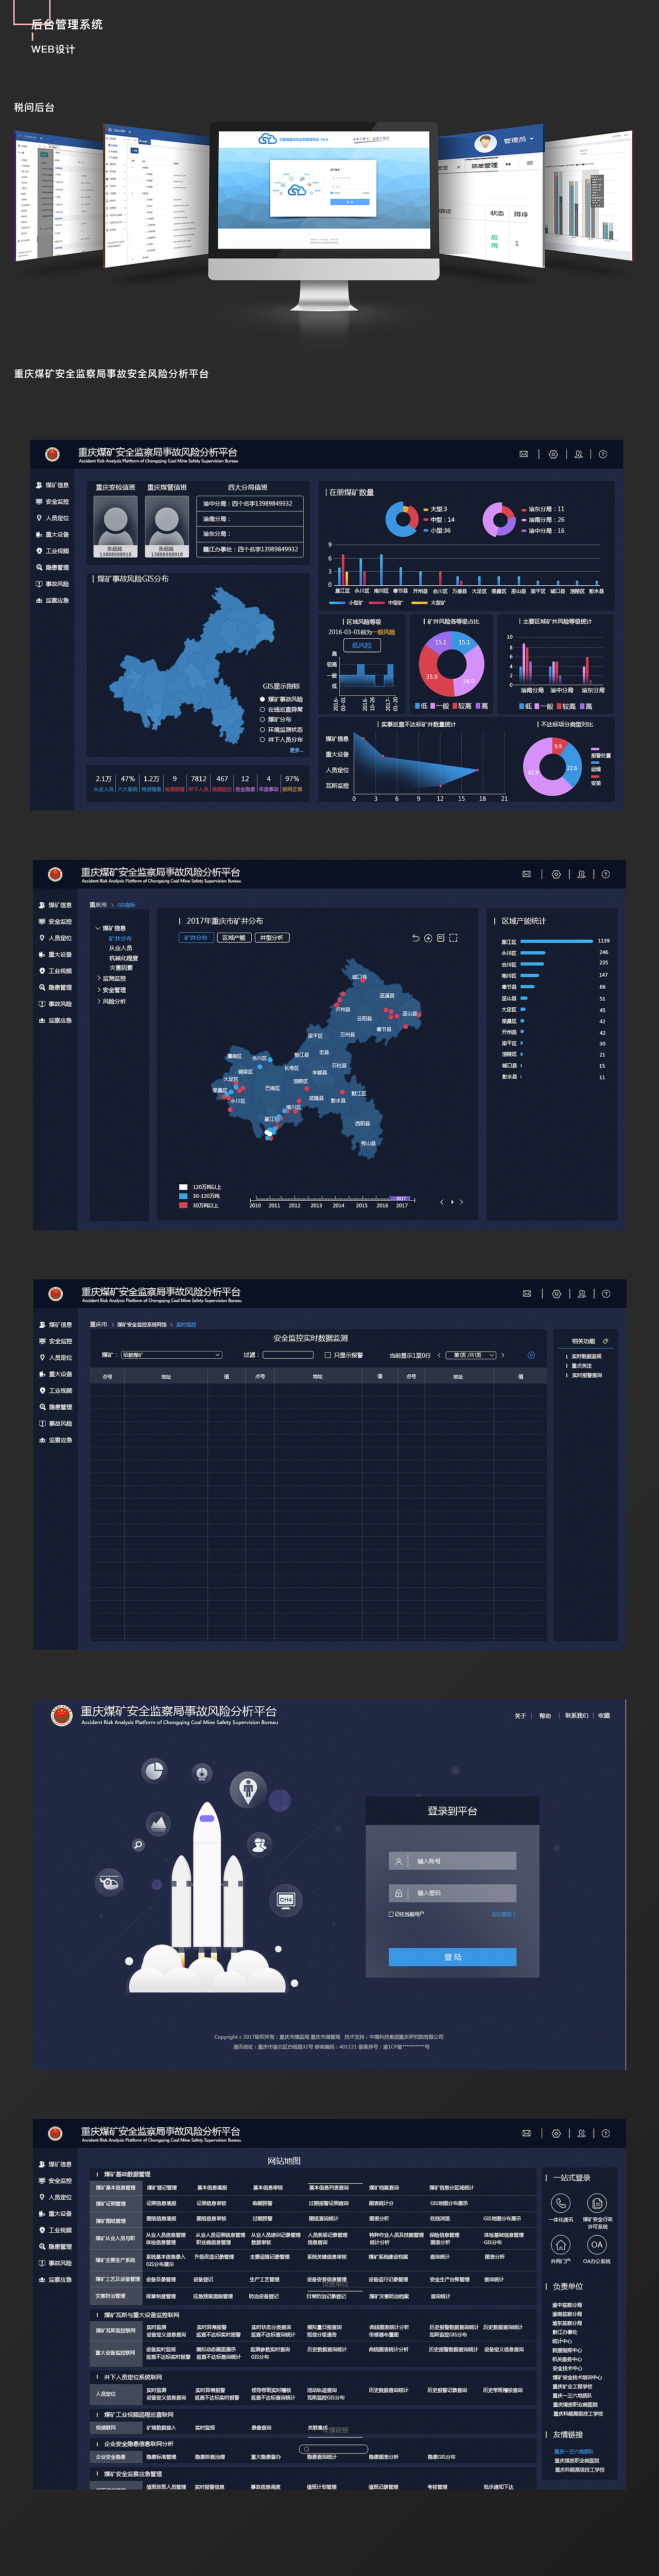Open mail icon in GIS map screen header
The height and width of the screenshot is (2576, 659).
click(x=526, y=874)
